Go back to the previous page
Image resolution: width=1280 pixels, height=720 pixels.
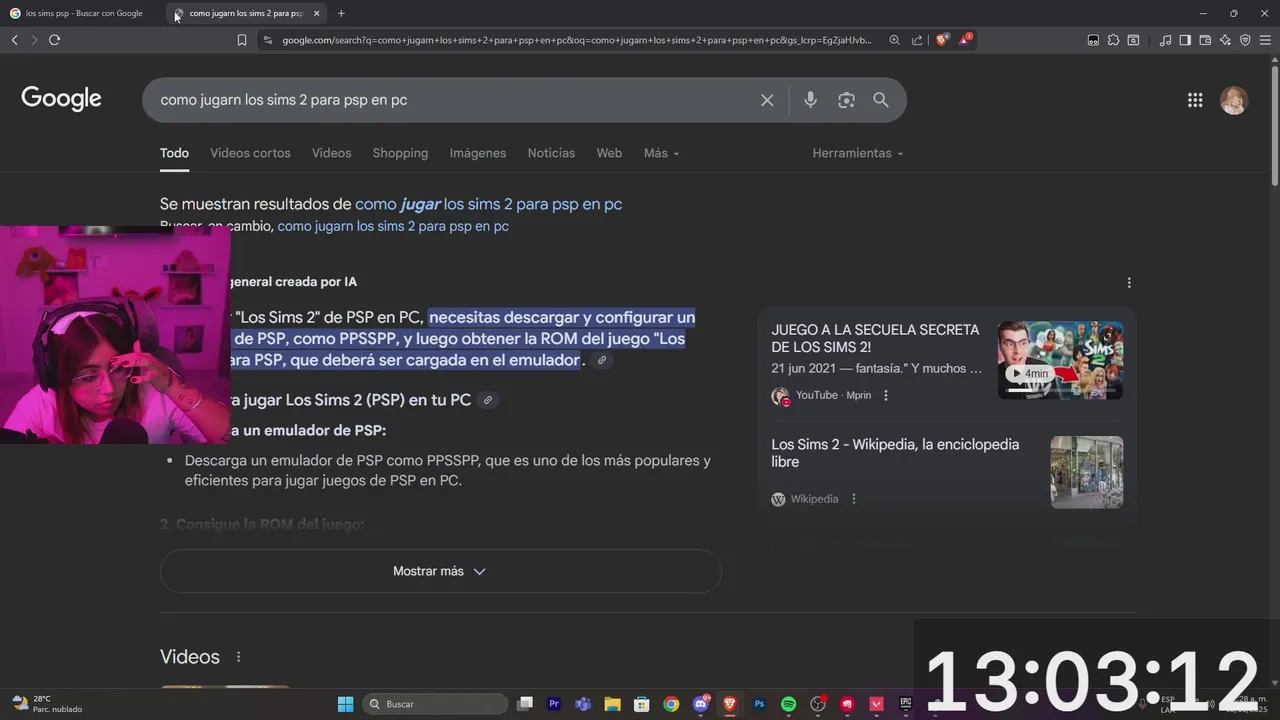14,40
